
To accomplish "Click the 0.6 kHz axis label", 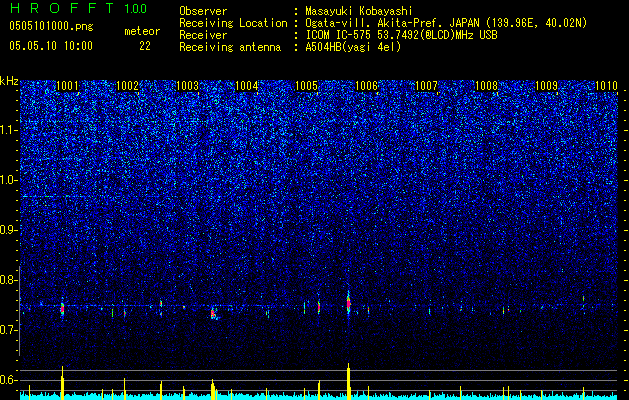I will (8, 380).
